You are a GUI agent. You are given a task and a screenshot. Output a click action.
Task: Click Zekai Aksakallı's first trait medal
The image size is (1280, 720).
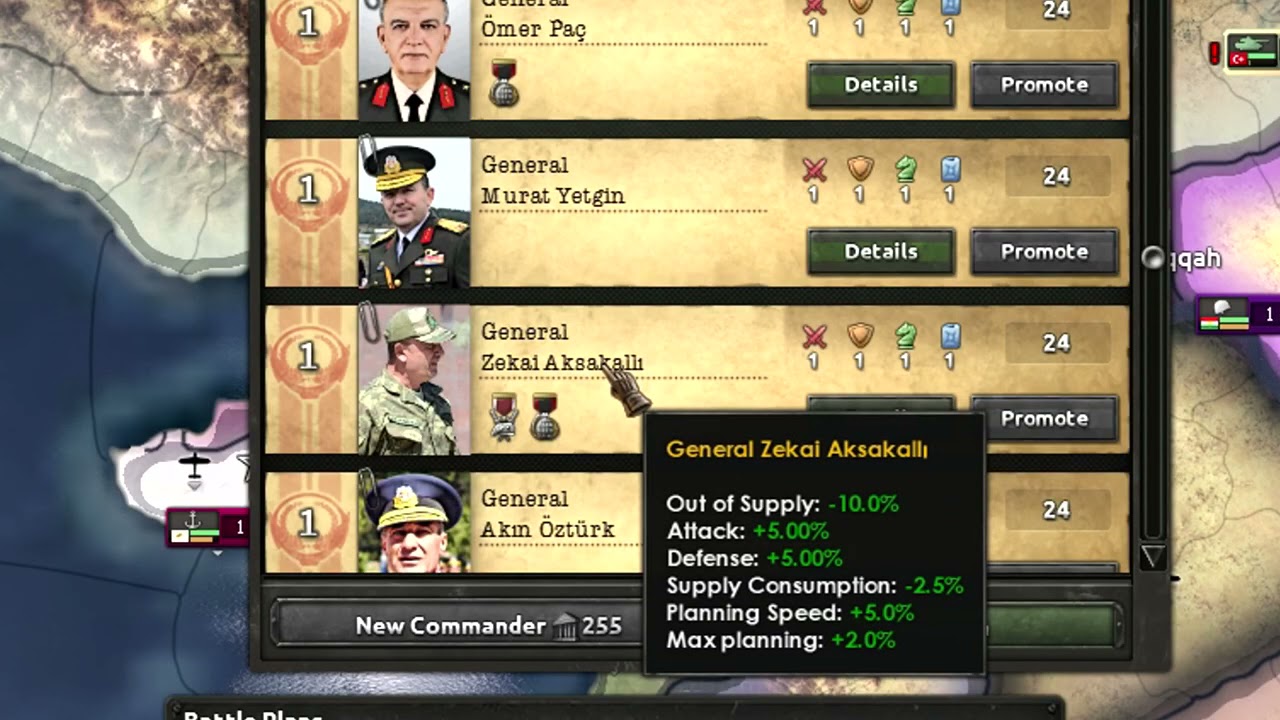(504, 415)
